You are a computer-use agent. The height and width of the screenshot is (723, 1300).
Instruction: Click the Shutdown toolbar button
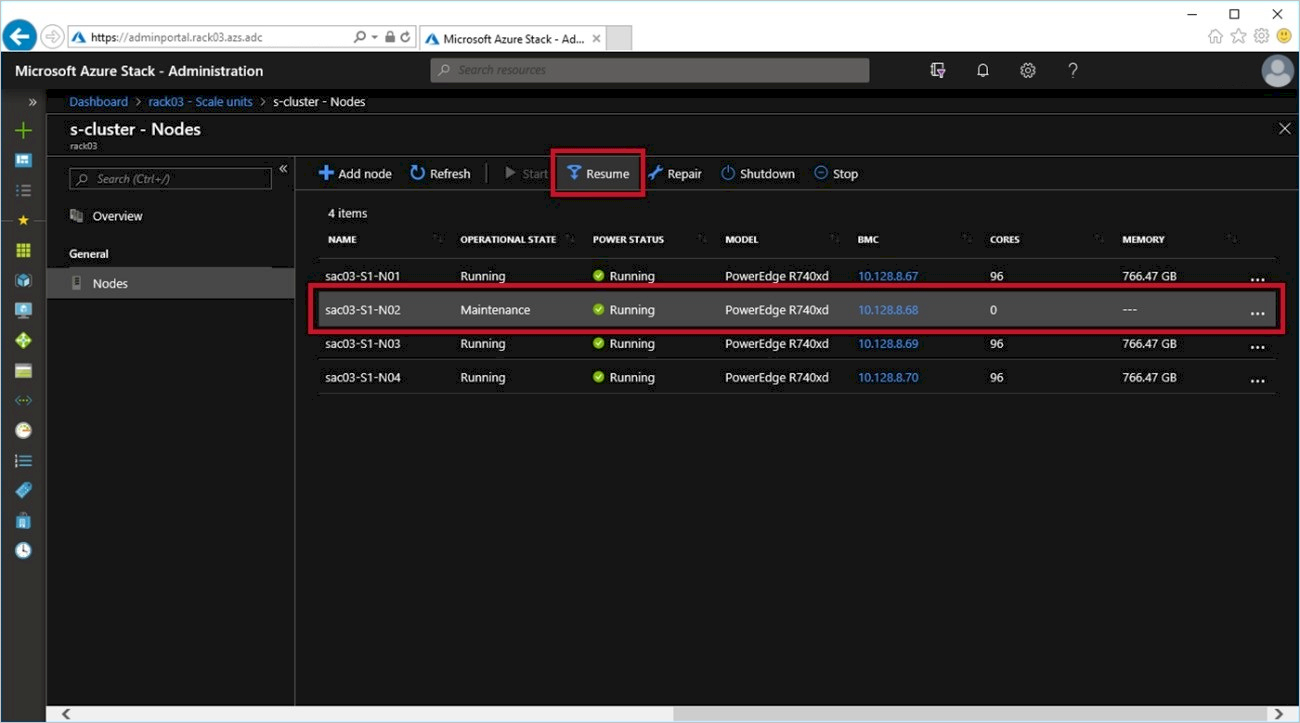click(758, 173)
